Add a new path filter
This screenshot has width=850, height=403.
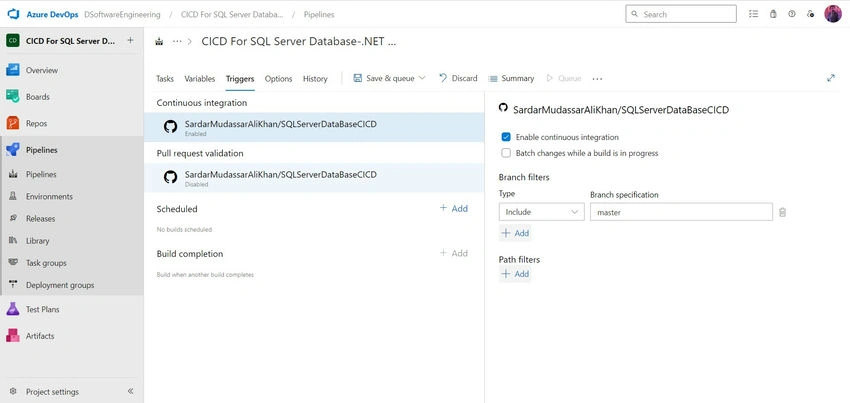(515, 274)
